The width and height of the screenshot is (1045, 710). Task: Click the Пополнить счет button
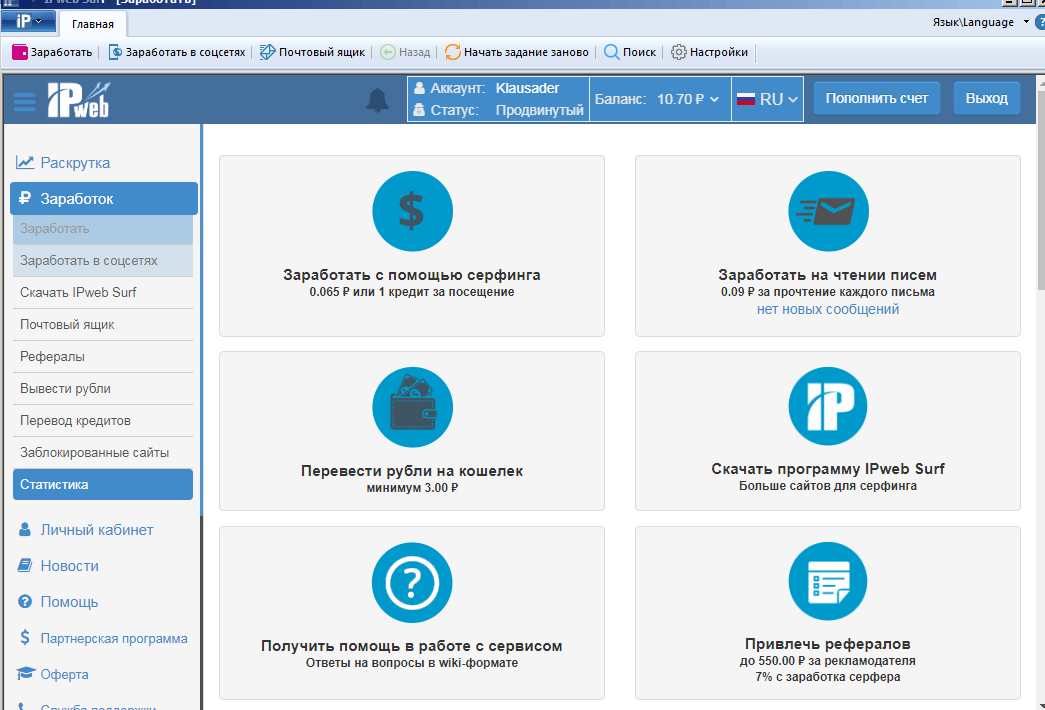pyautogui.click(x=876, y=99)
